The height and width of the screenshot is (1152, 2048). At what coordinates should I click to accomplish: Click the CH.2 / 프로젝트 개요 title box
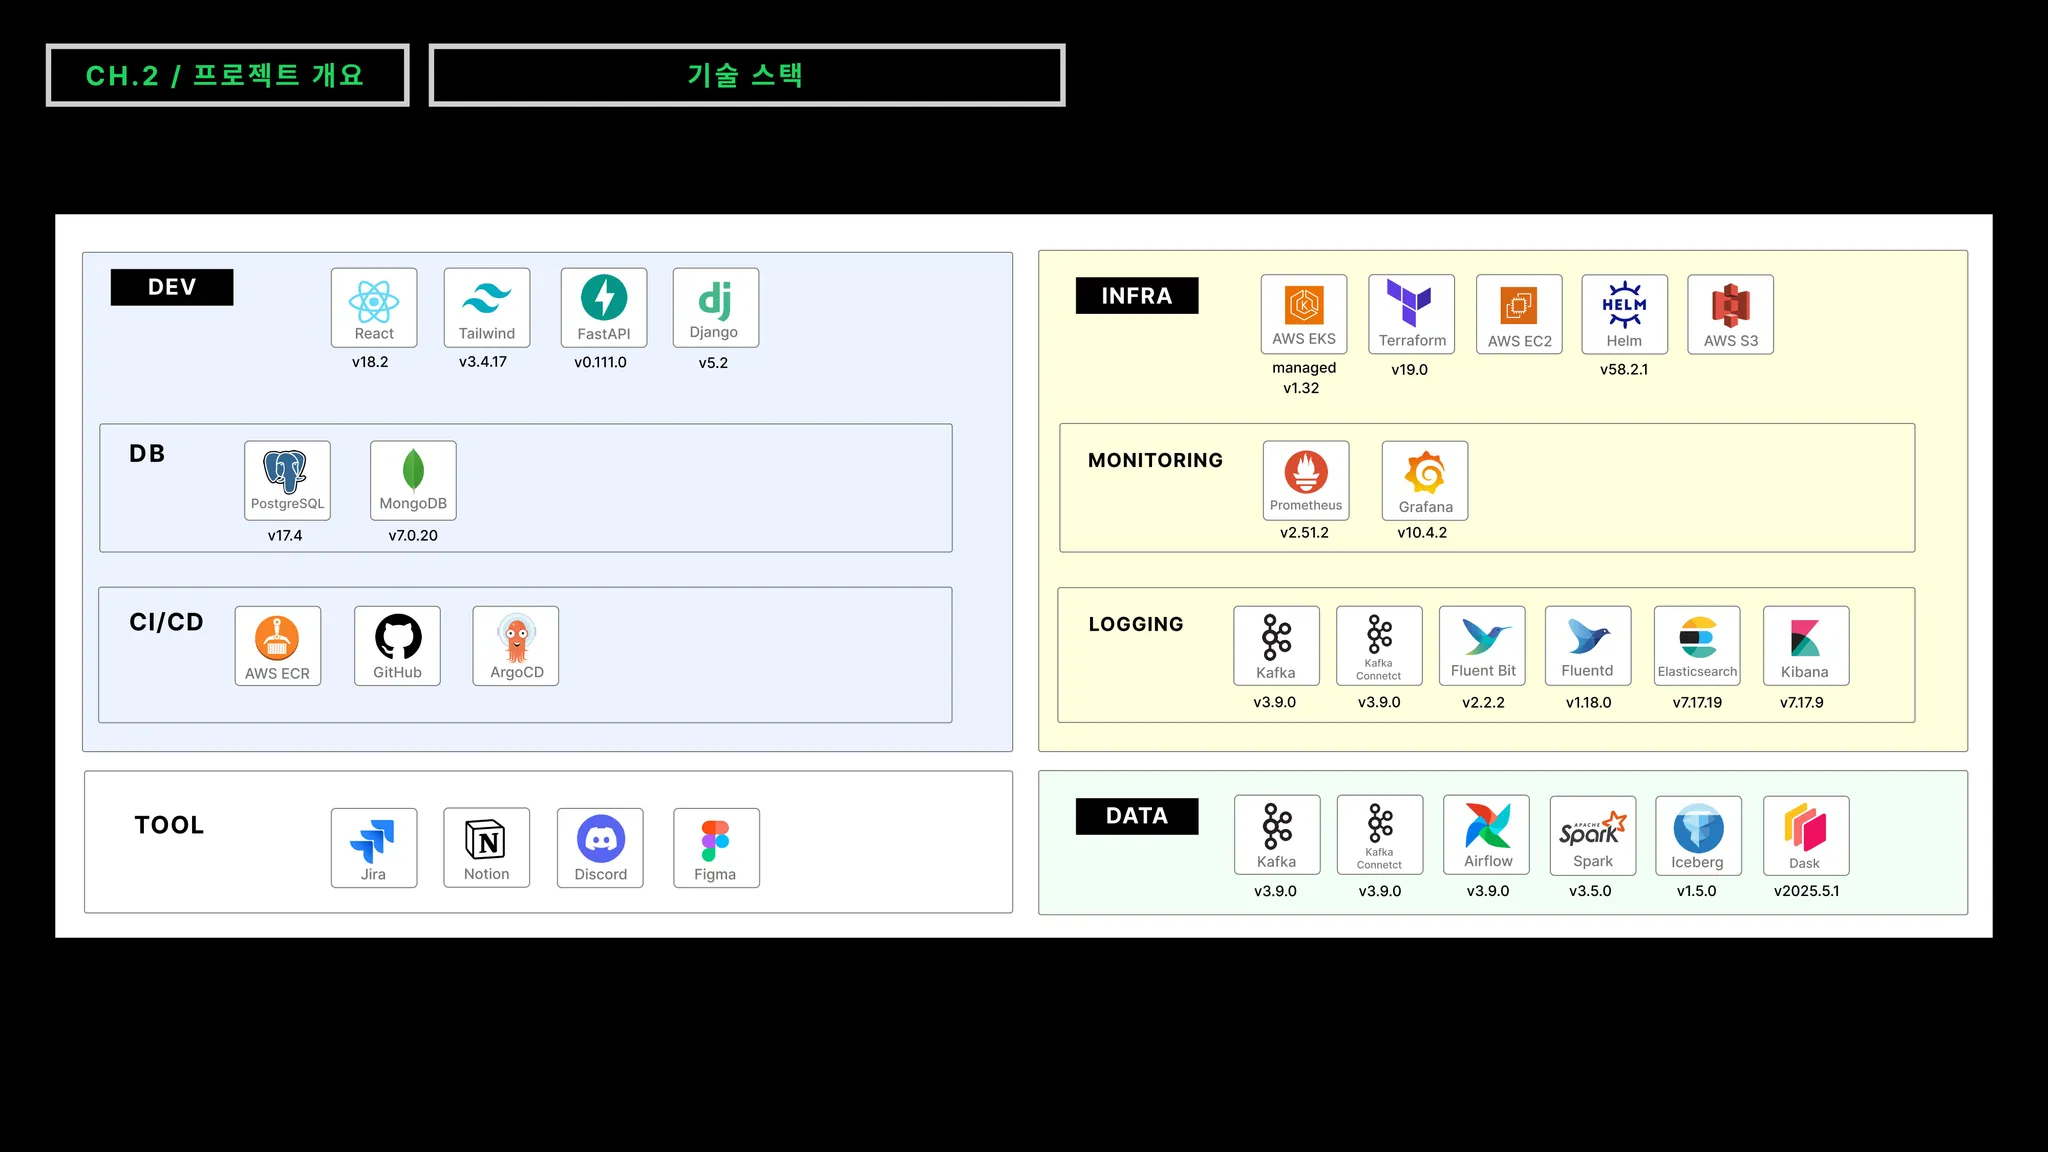228,75
